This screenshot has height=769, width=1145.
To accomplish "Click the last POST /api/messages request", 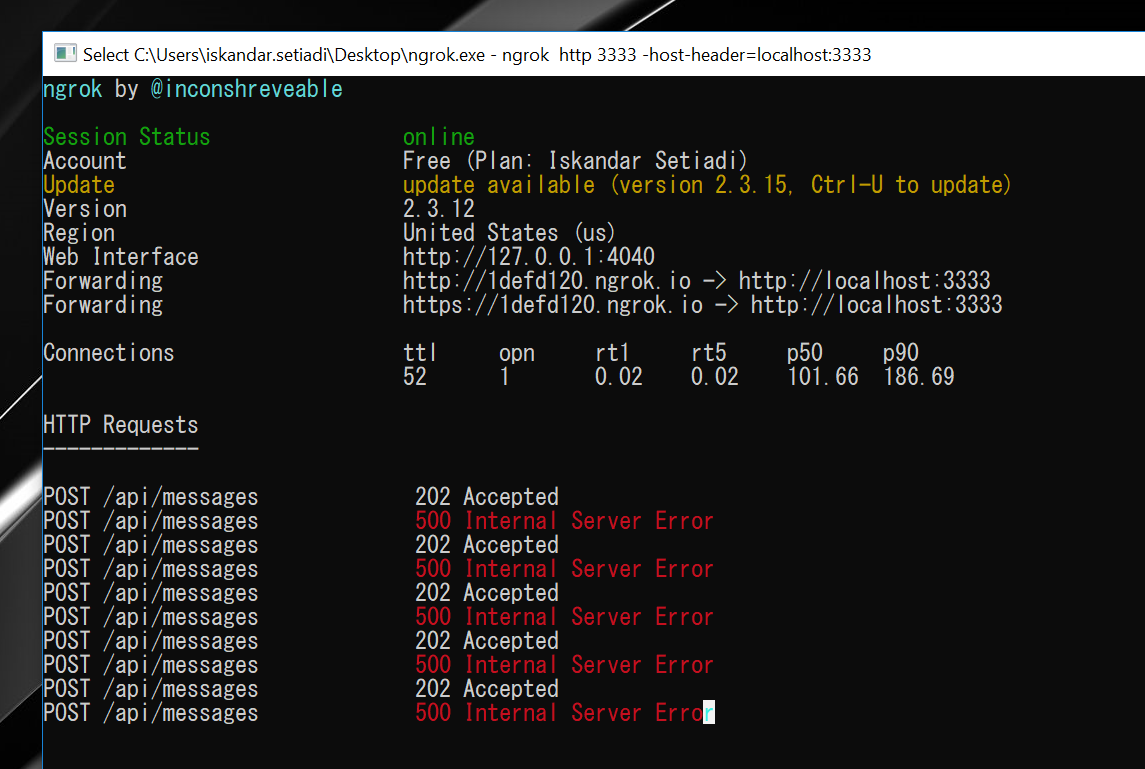I will pyautogui.click(x=150, y=713).
